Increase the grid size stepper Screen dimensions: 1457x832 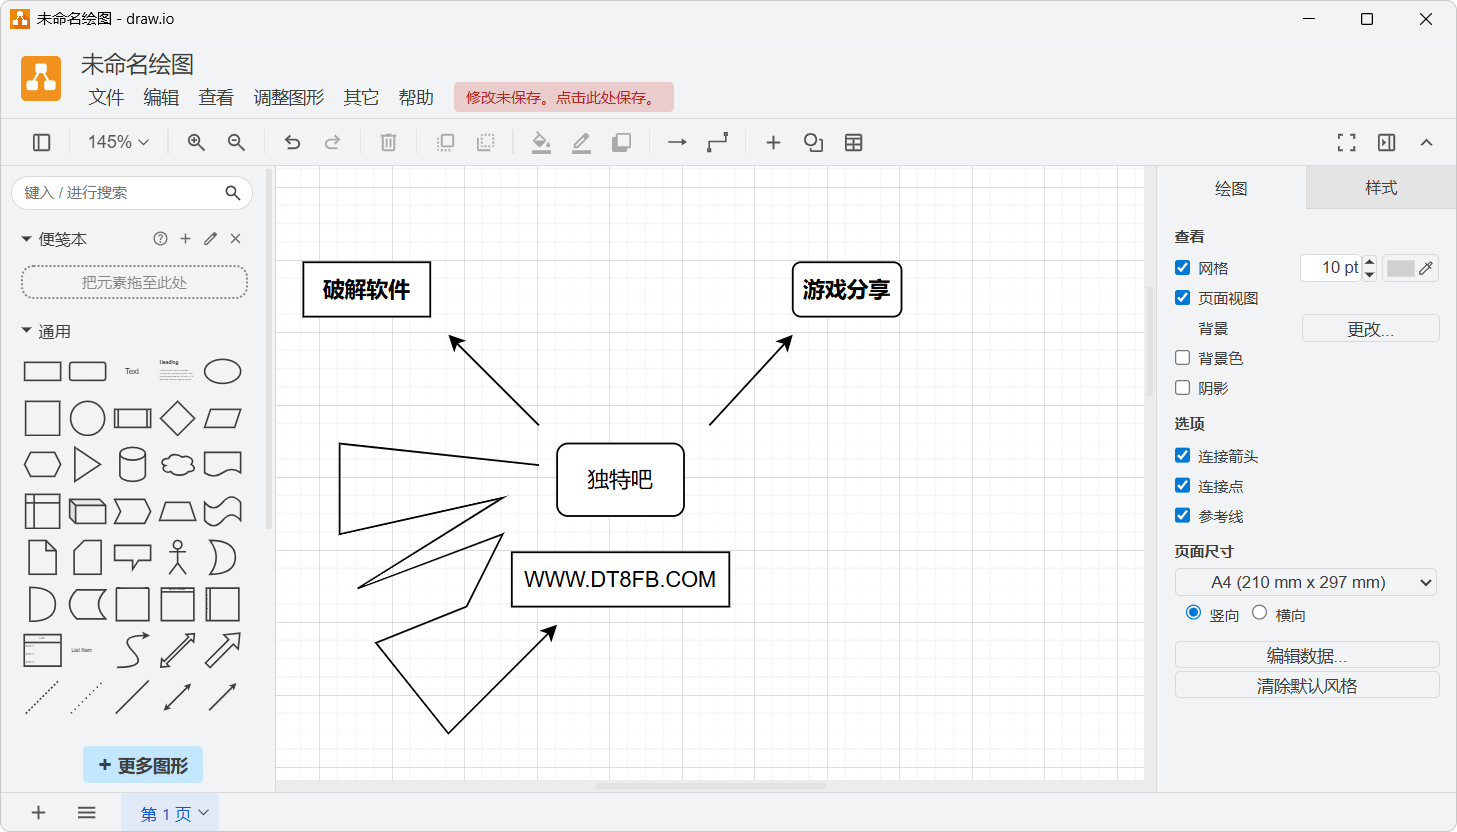point(1369,262)
